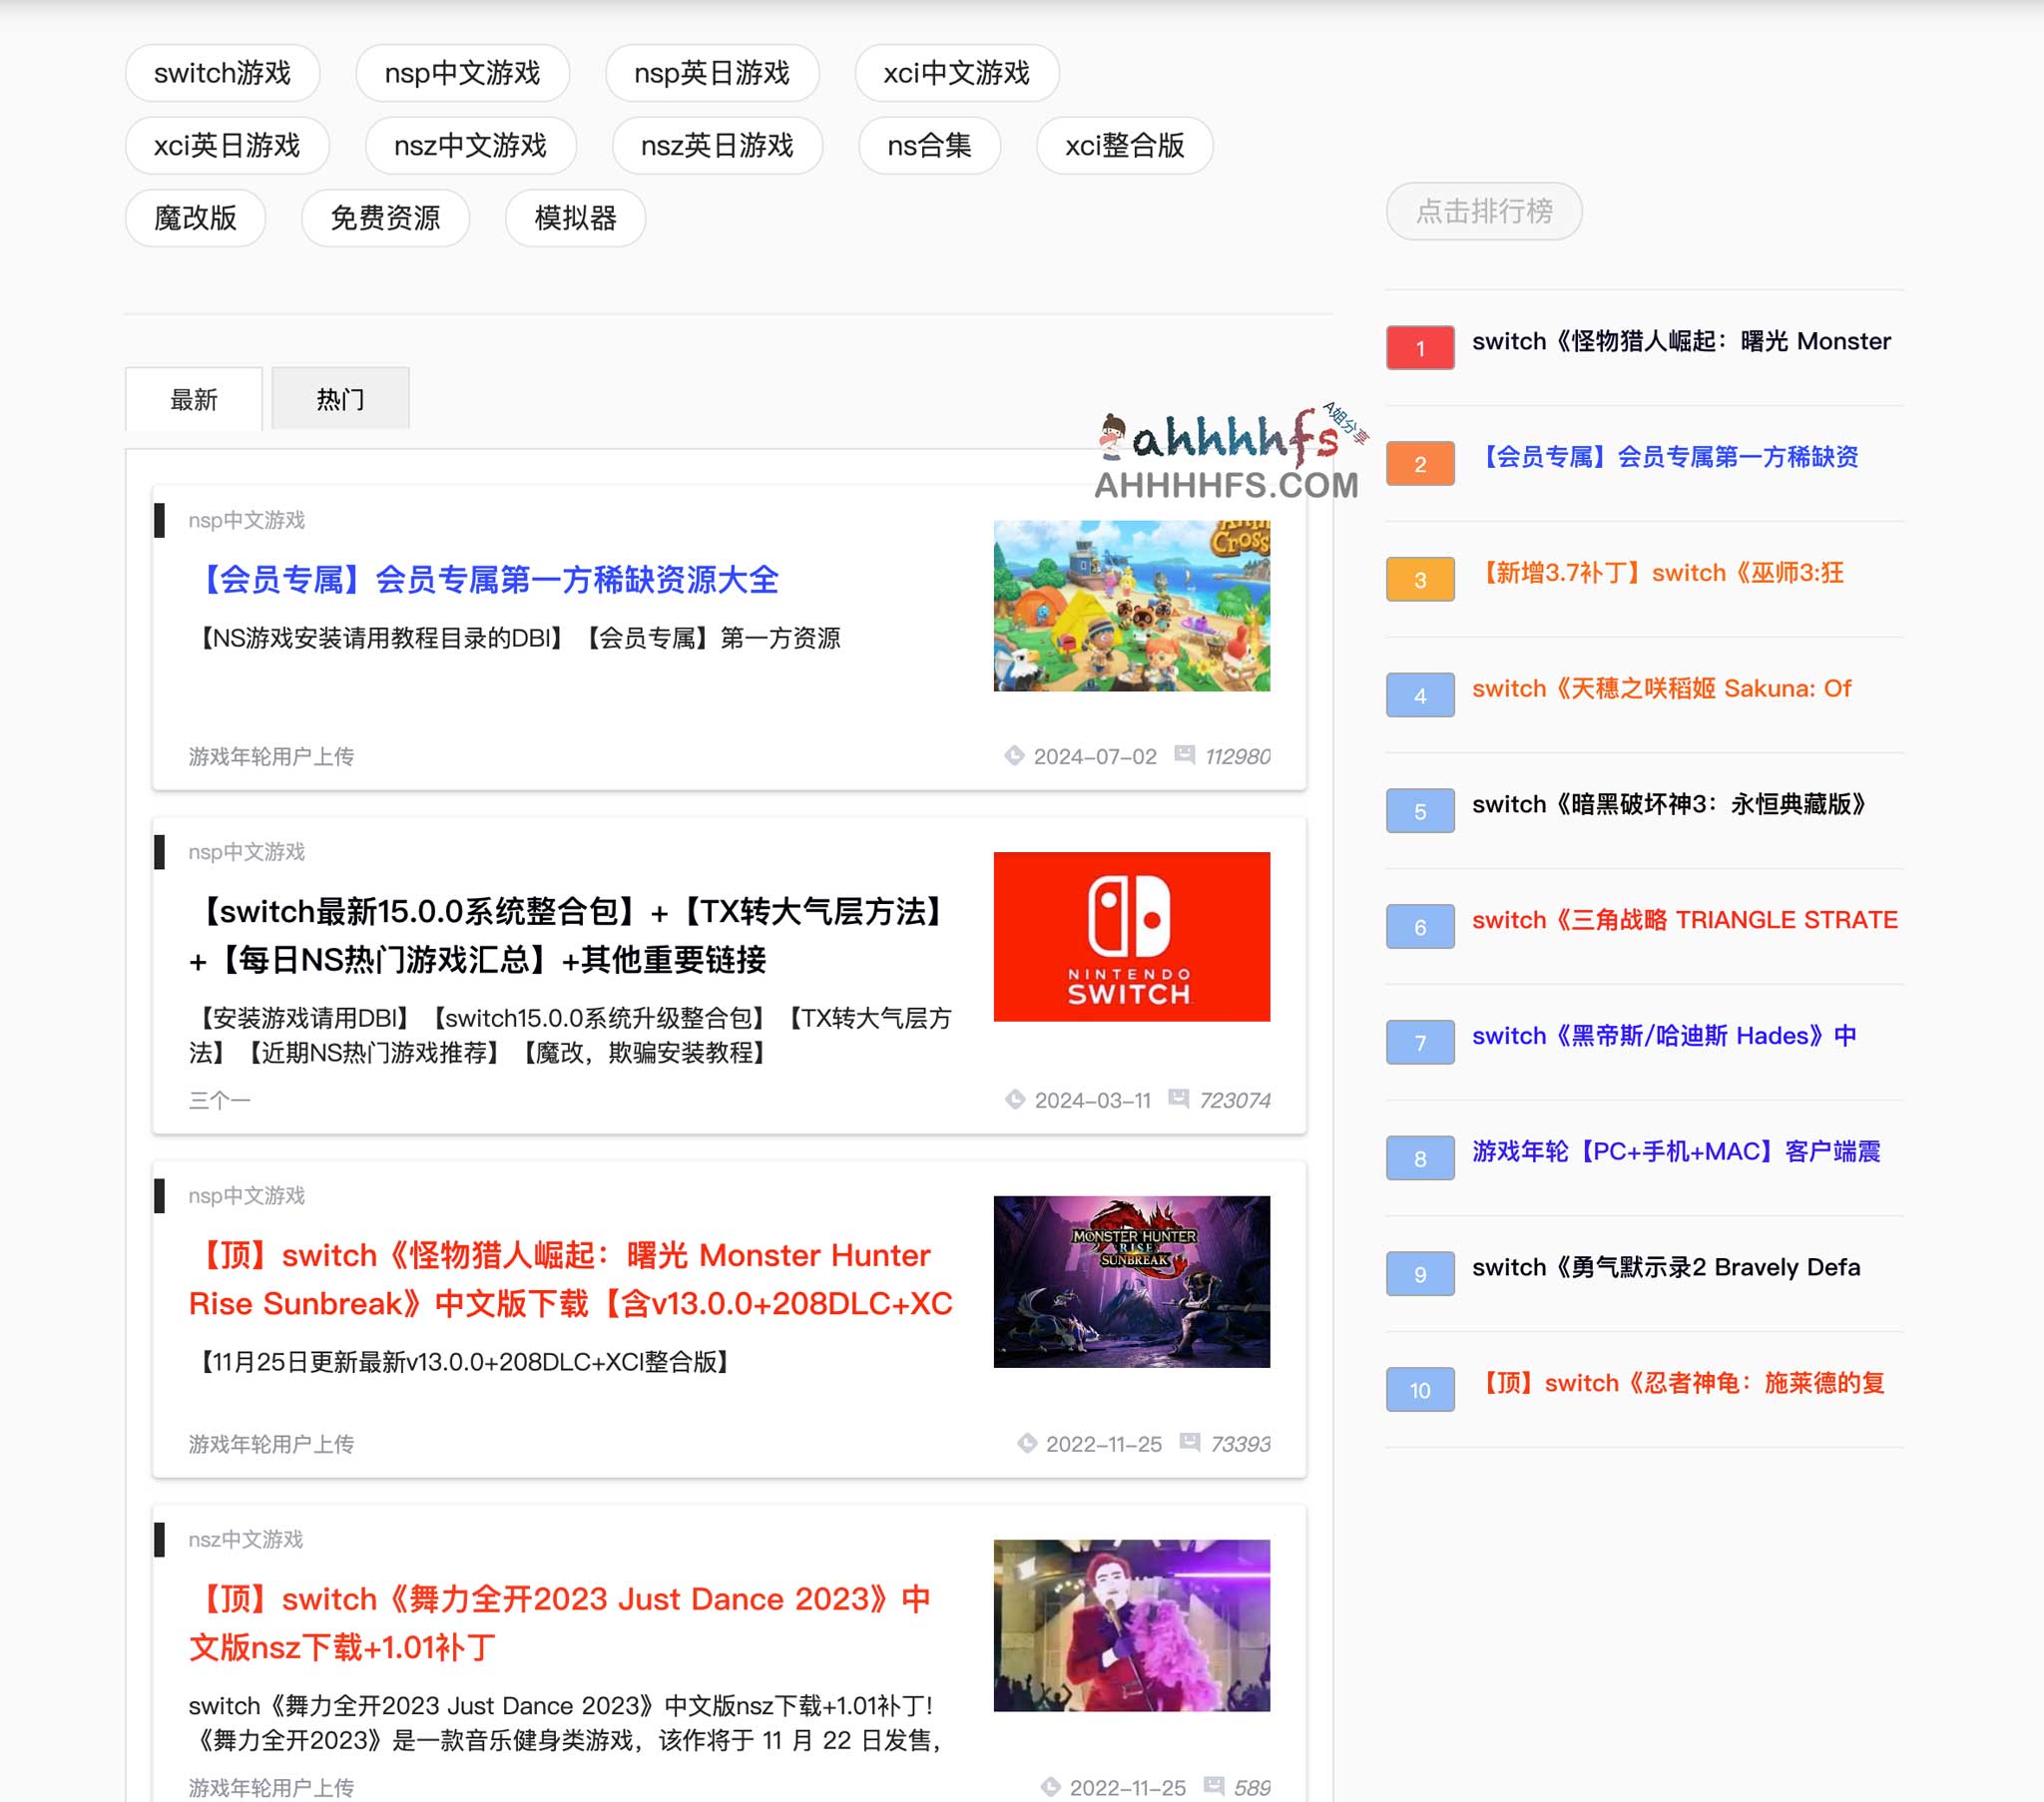Image resolution: width=2044 pixels, height=1802 pixels.
Task: Click the rank 7 badge
Action: tap(1420, 1043)
